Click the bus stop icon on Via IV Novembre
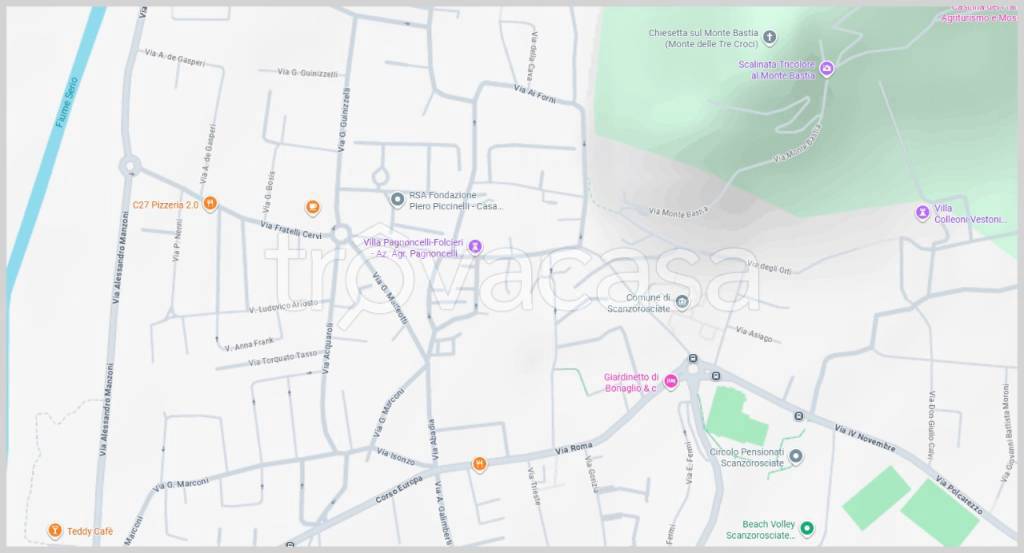This screenshot has height=553, width=1024. pyautogui.click(x=798, y=416)
